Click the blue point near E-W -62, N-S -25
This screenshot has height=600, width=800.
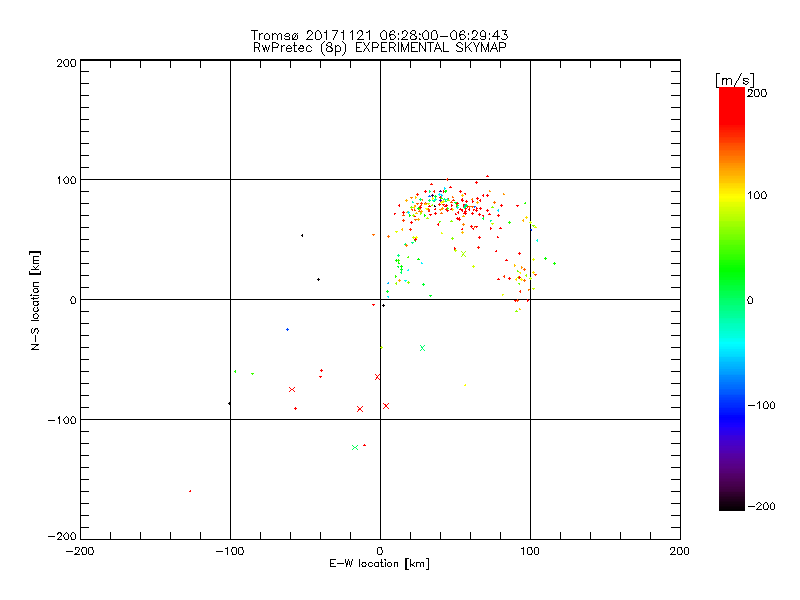288,330
